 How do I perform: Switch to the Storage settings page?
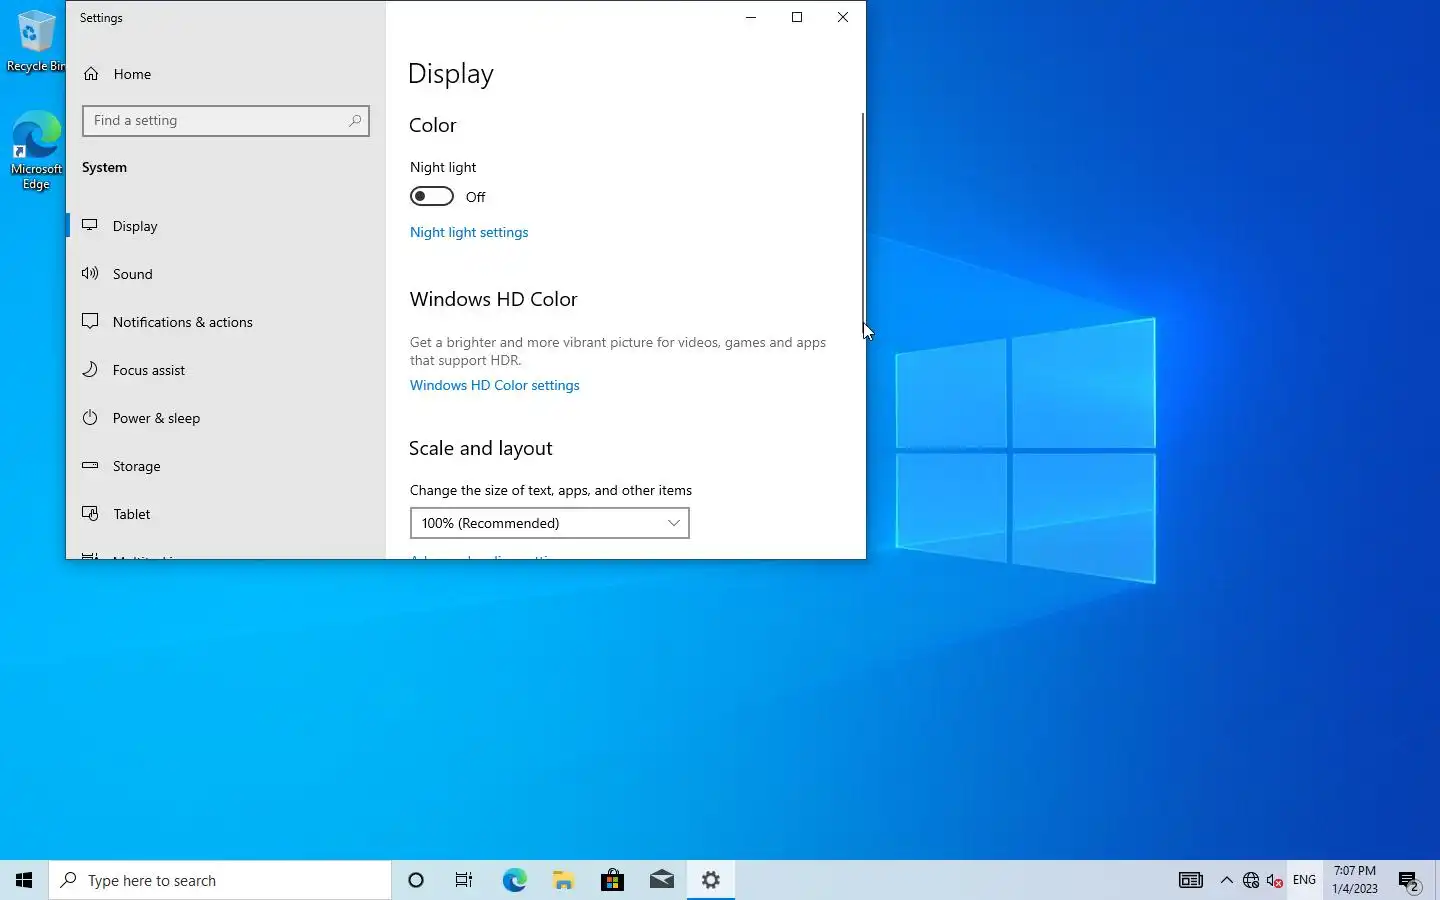pyautogui.click(x=226, y=466)
